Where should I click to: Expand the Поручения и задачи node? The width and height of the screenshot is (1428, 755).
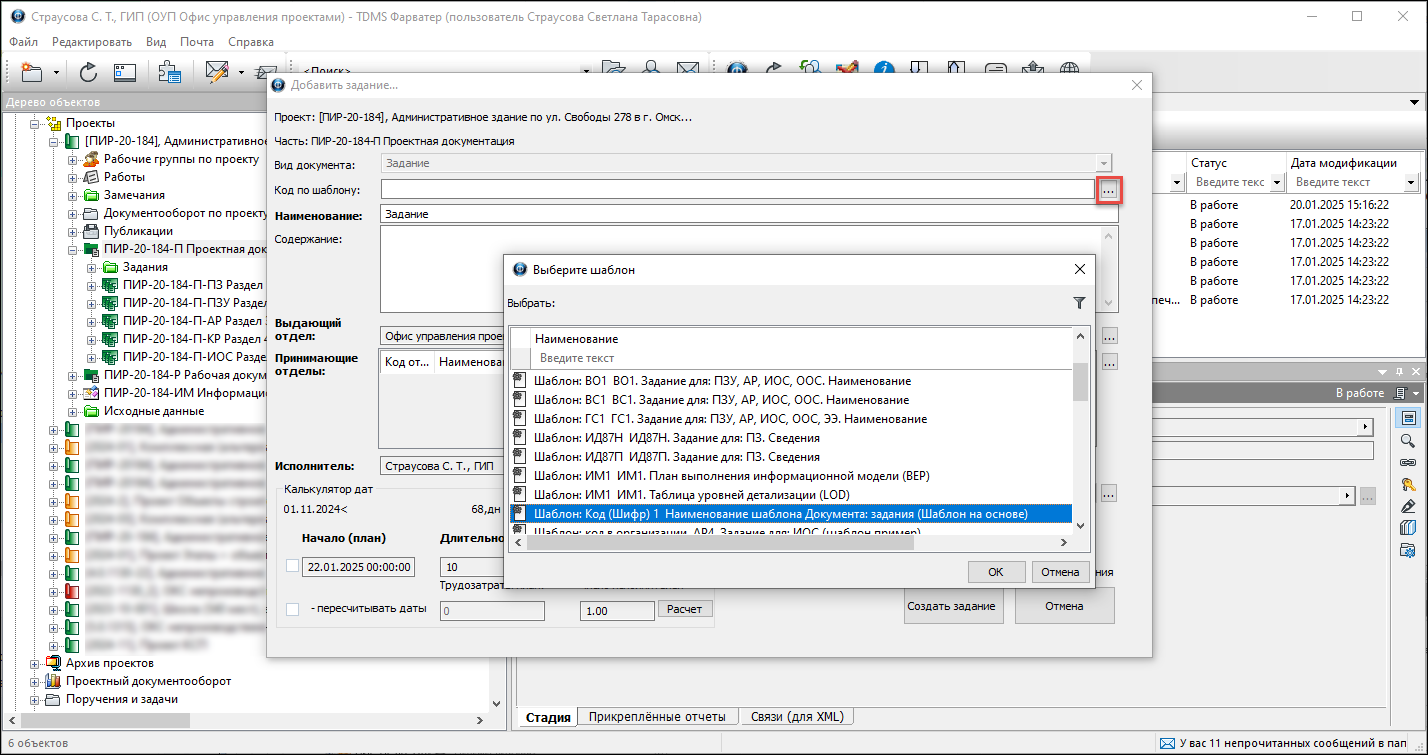point(35,699)
